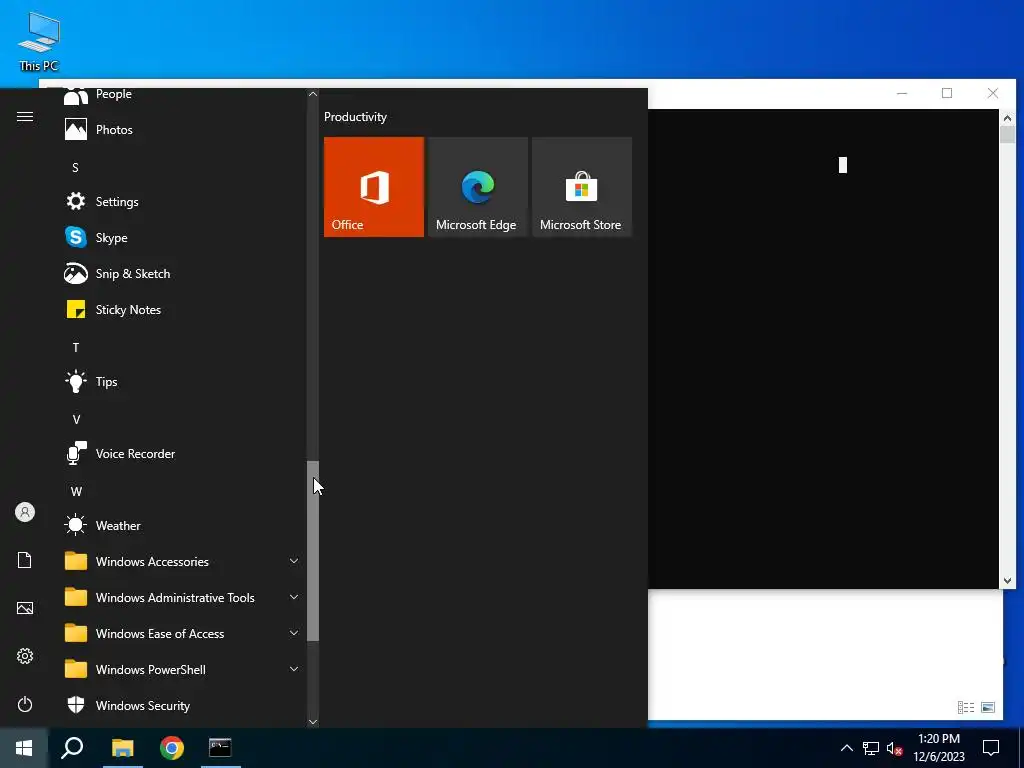Image resolution: width=1024 pixels, height=768 pixels.
Task: Click the Office tile
Action: [374, 187]
